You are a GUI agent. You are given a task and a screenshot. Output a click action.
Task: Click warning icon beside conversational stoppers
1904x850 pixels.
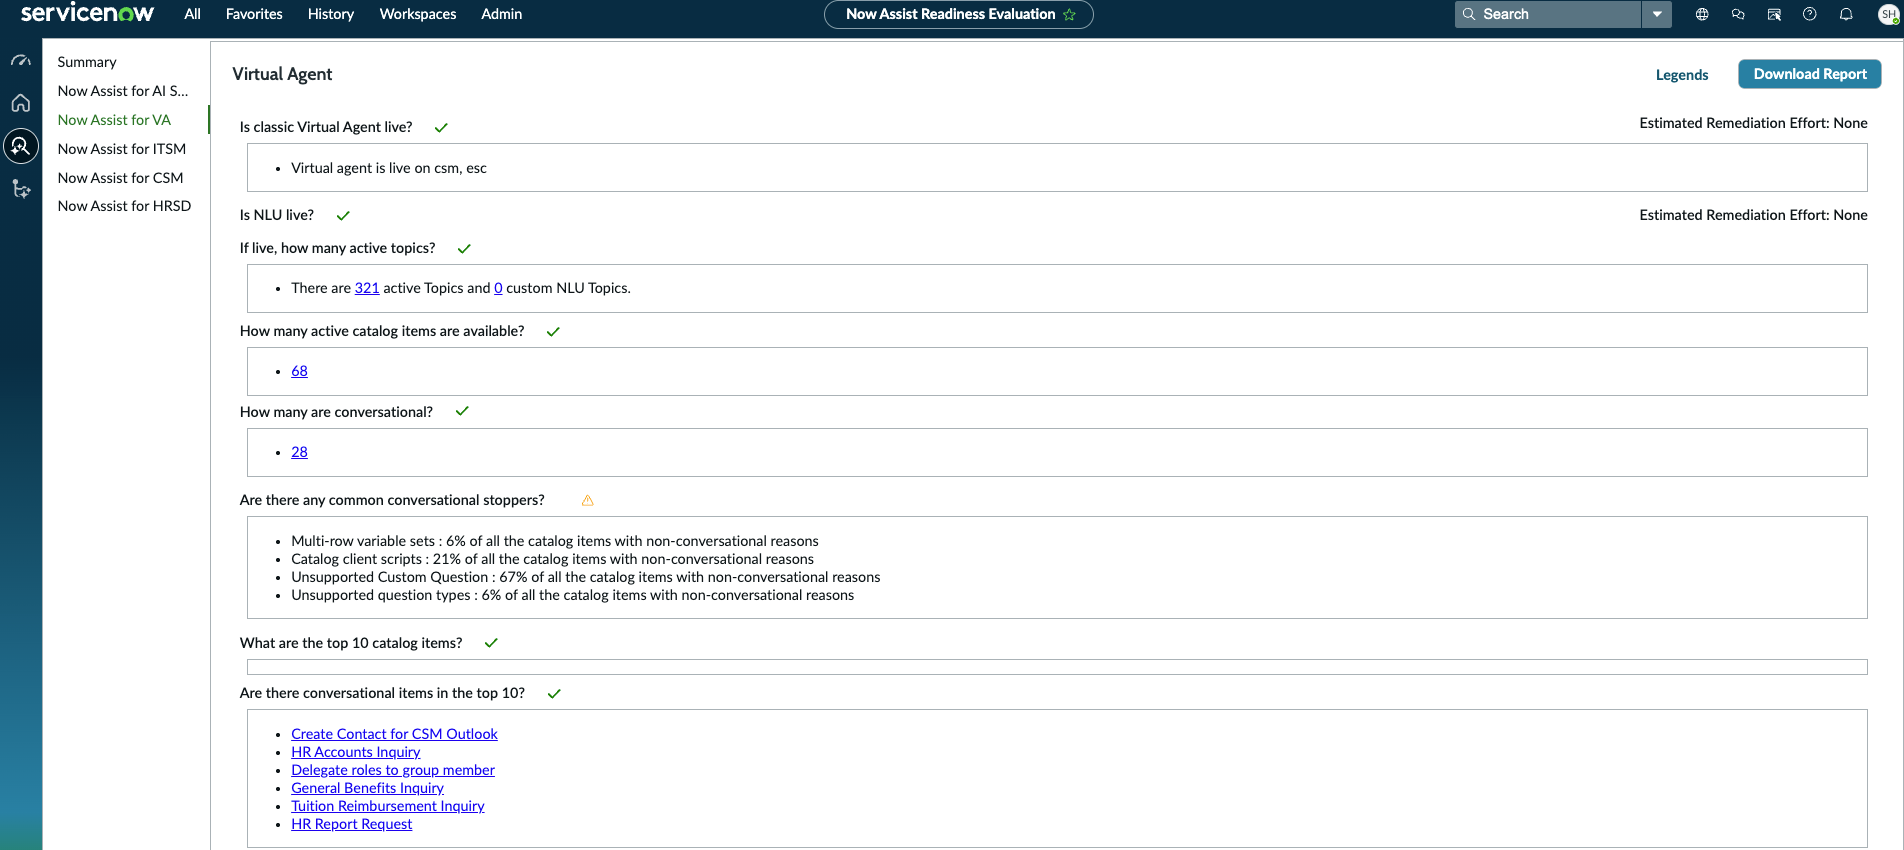point(588,500)
